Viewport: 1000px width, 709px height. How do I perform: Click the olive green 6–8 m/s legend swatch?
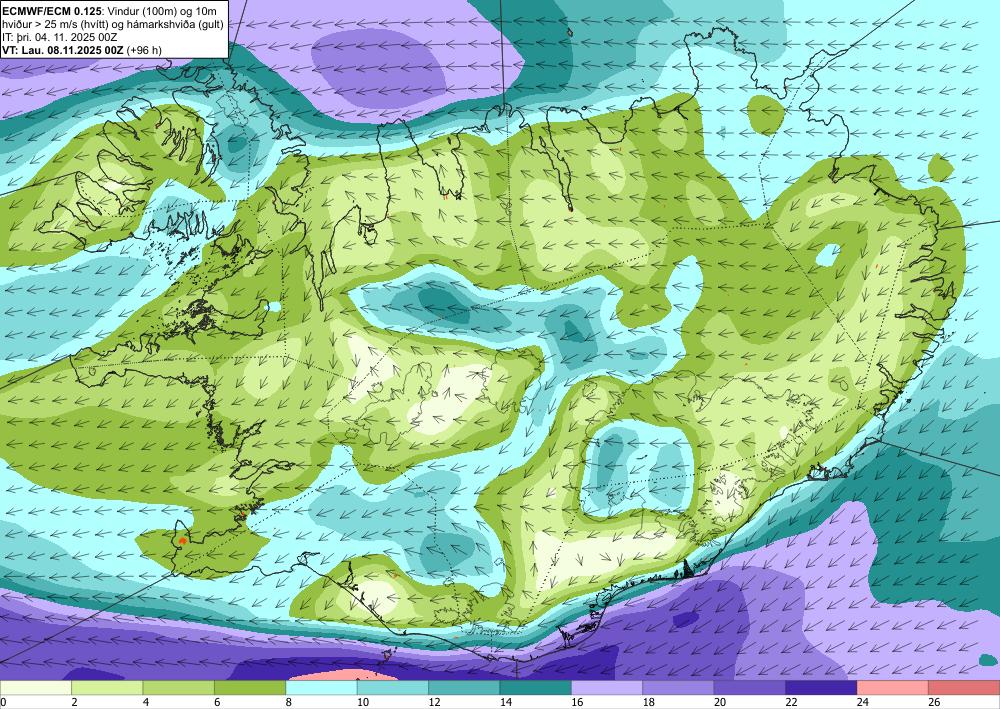[x=250, y=688]
